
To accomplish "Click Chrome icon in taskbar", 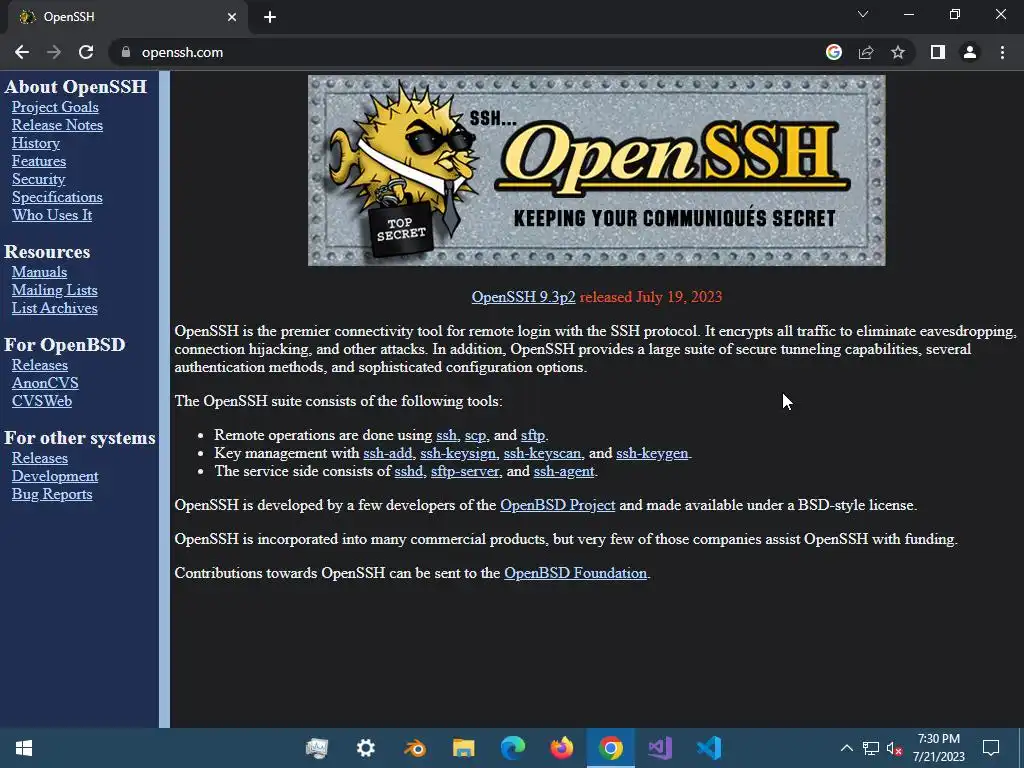I will (x=611, y=748).
